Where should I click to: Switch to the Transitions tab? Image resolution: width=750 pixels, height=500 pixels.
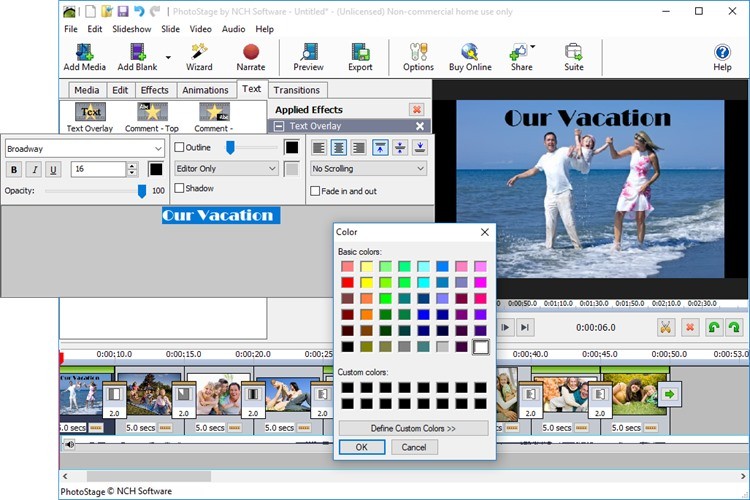(x=296, y=90)
